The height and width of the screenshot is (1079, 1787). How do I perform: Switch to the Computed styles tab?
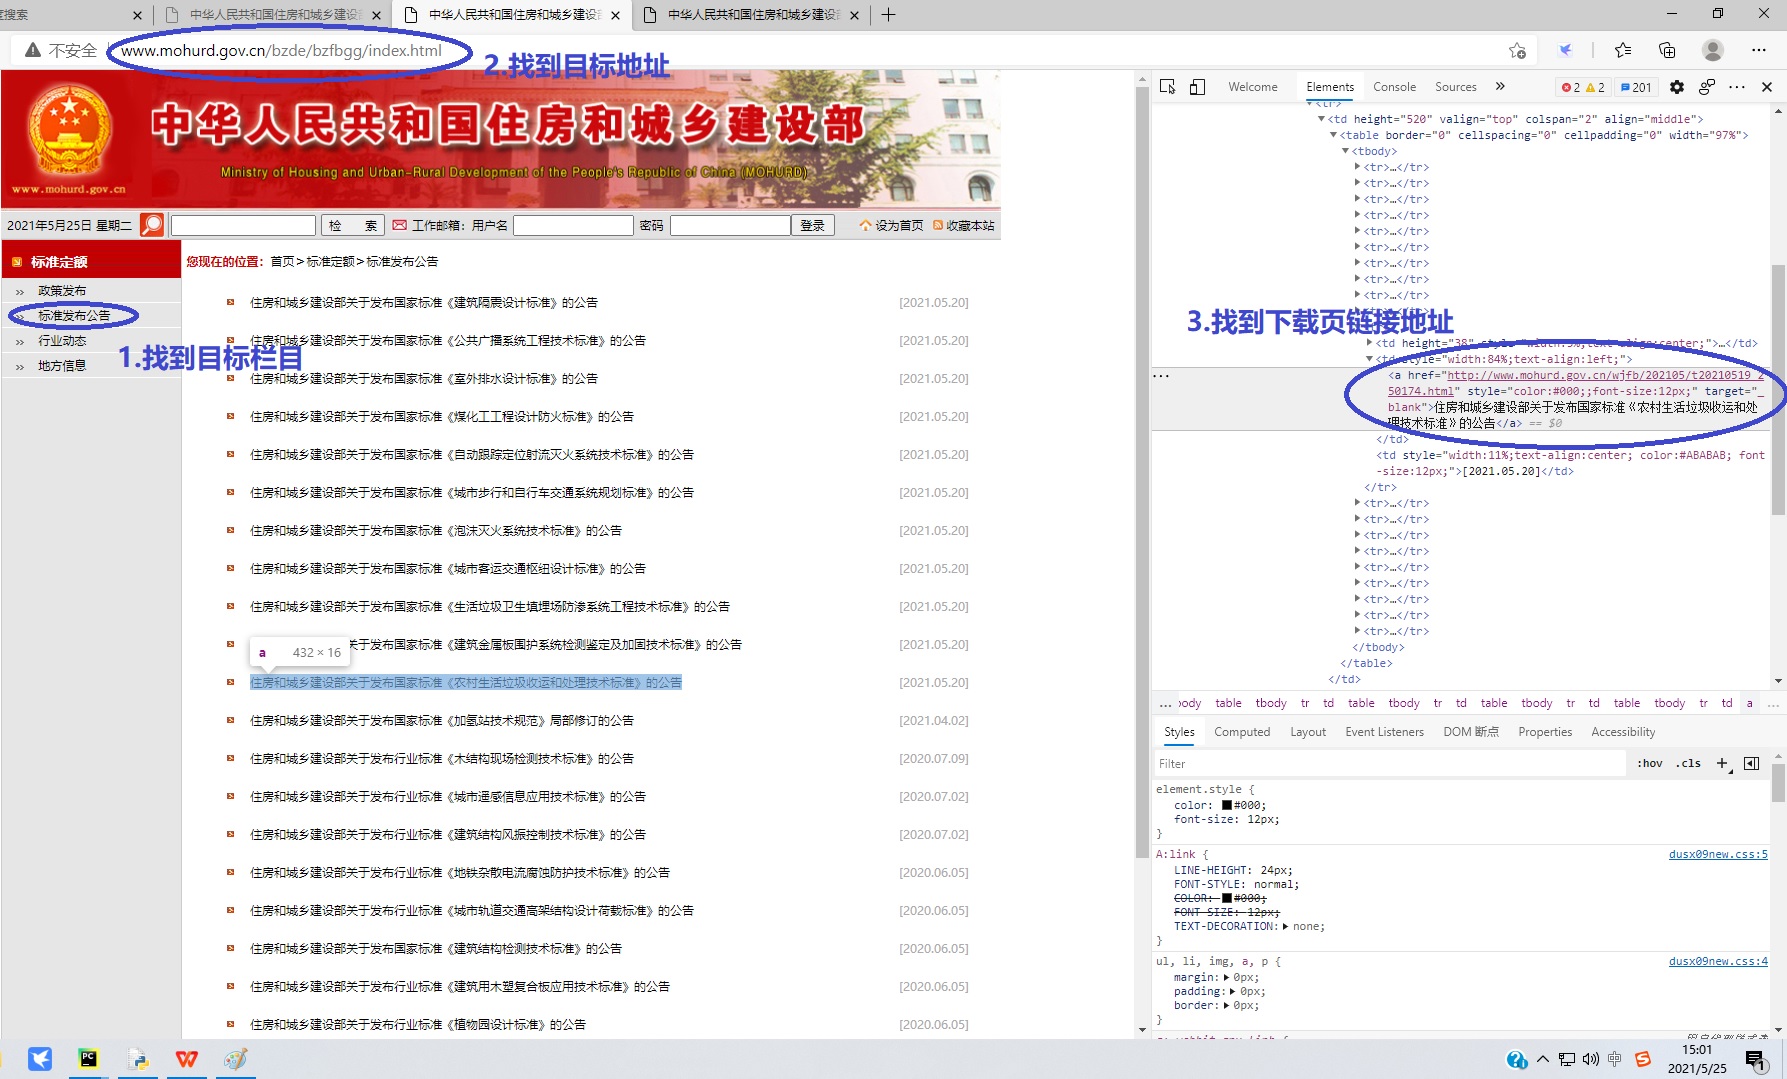pyautogui.click(x=1242, y=732)
